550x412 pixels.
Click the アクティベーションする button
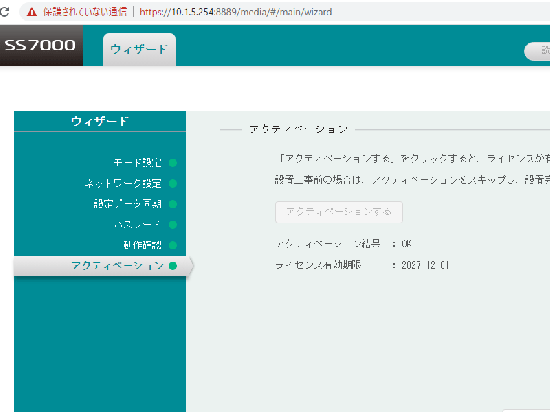(338, 212)
